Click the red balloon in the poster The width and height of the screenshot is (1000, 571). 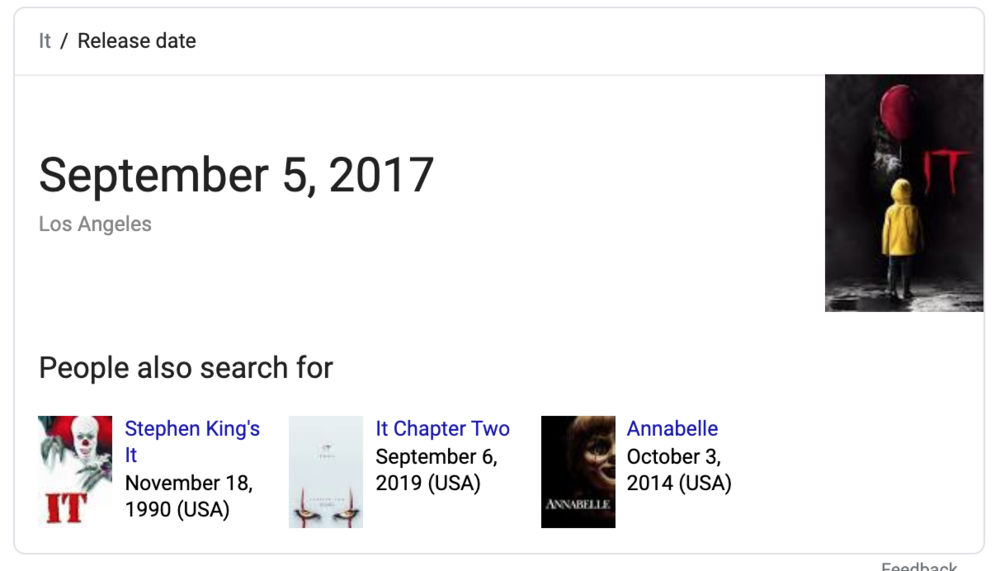tap(900, 112)
